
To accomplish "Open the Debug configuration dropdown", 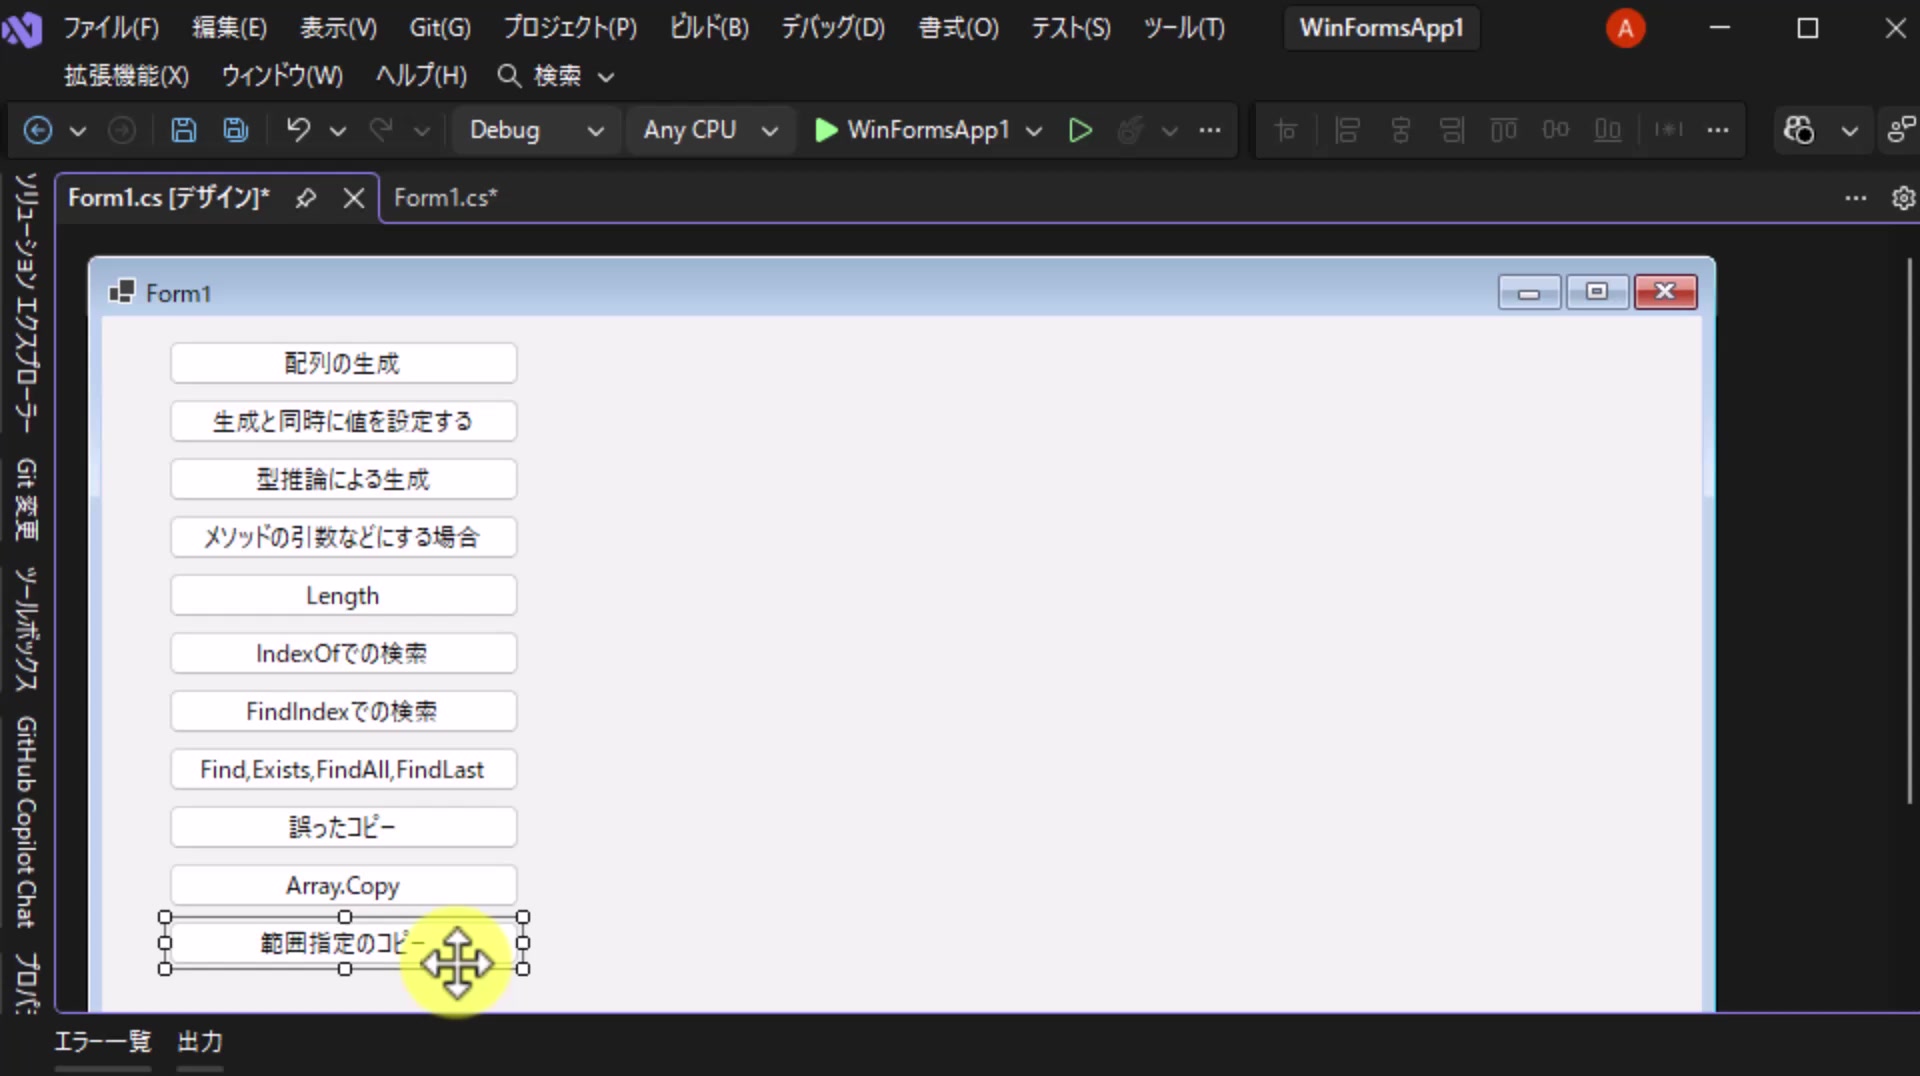I will pyautogui.click(x=537, y=130).
